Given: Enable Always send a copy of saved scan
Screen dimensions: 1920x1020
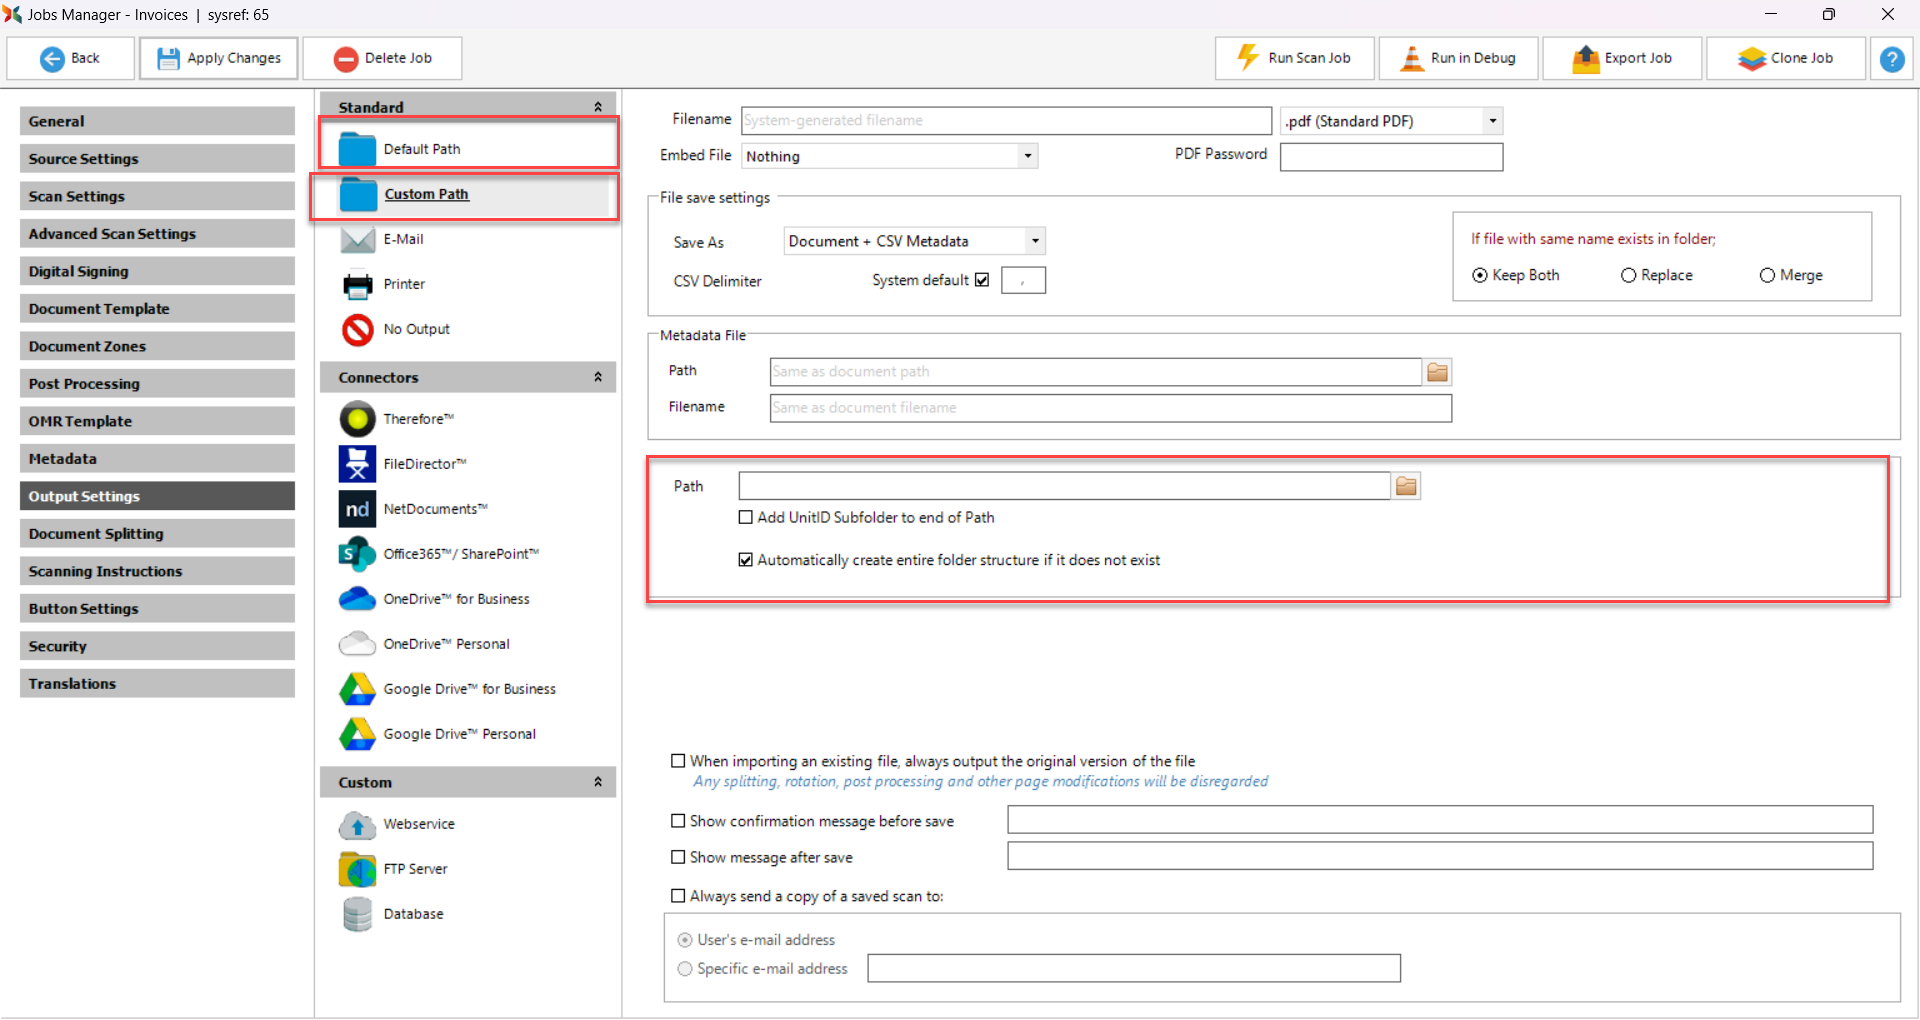Looking at the screenshot, I should coord(678,896).
